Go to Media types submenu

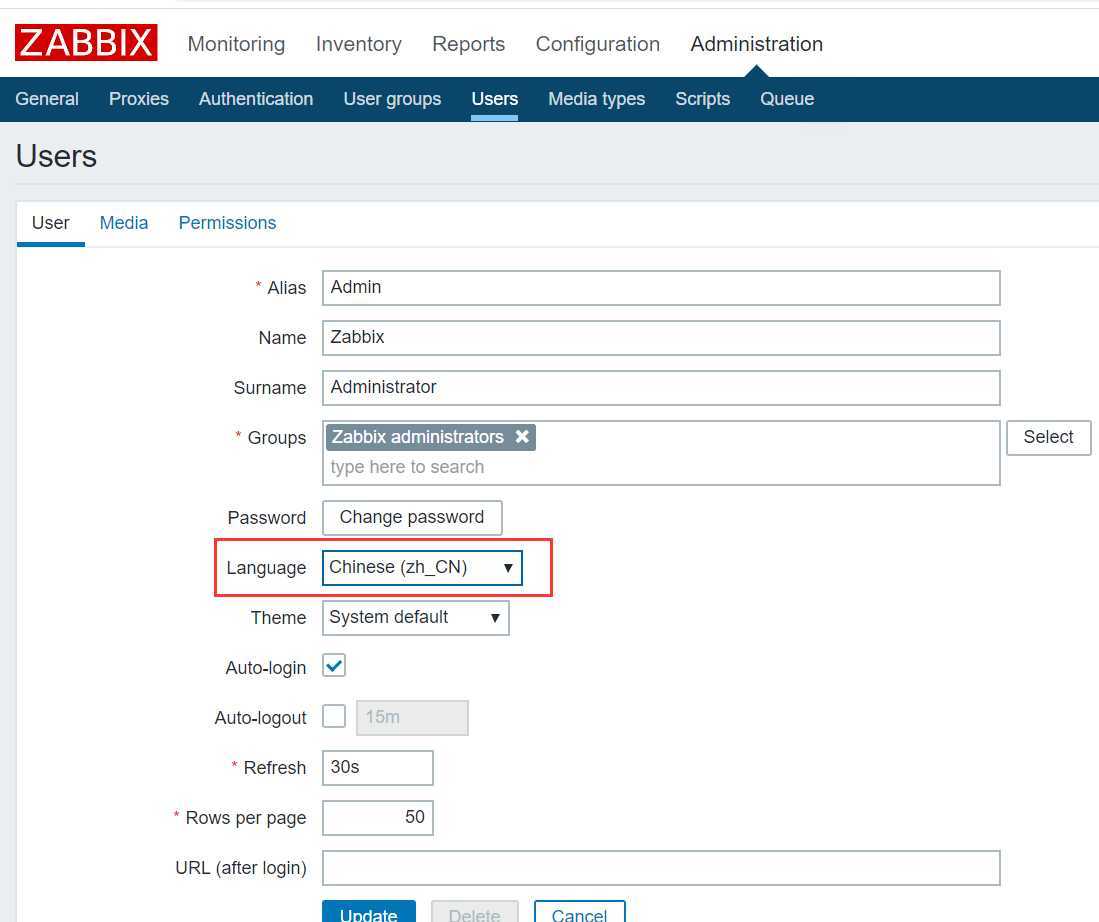(x=596, y=99)
